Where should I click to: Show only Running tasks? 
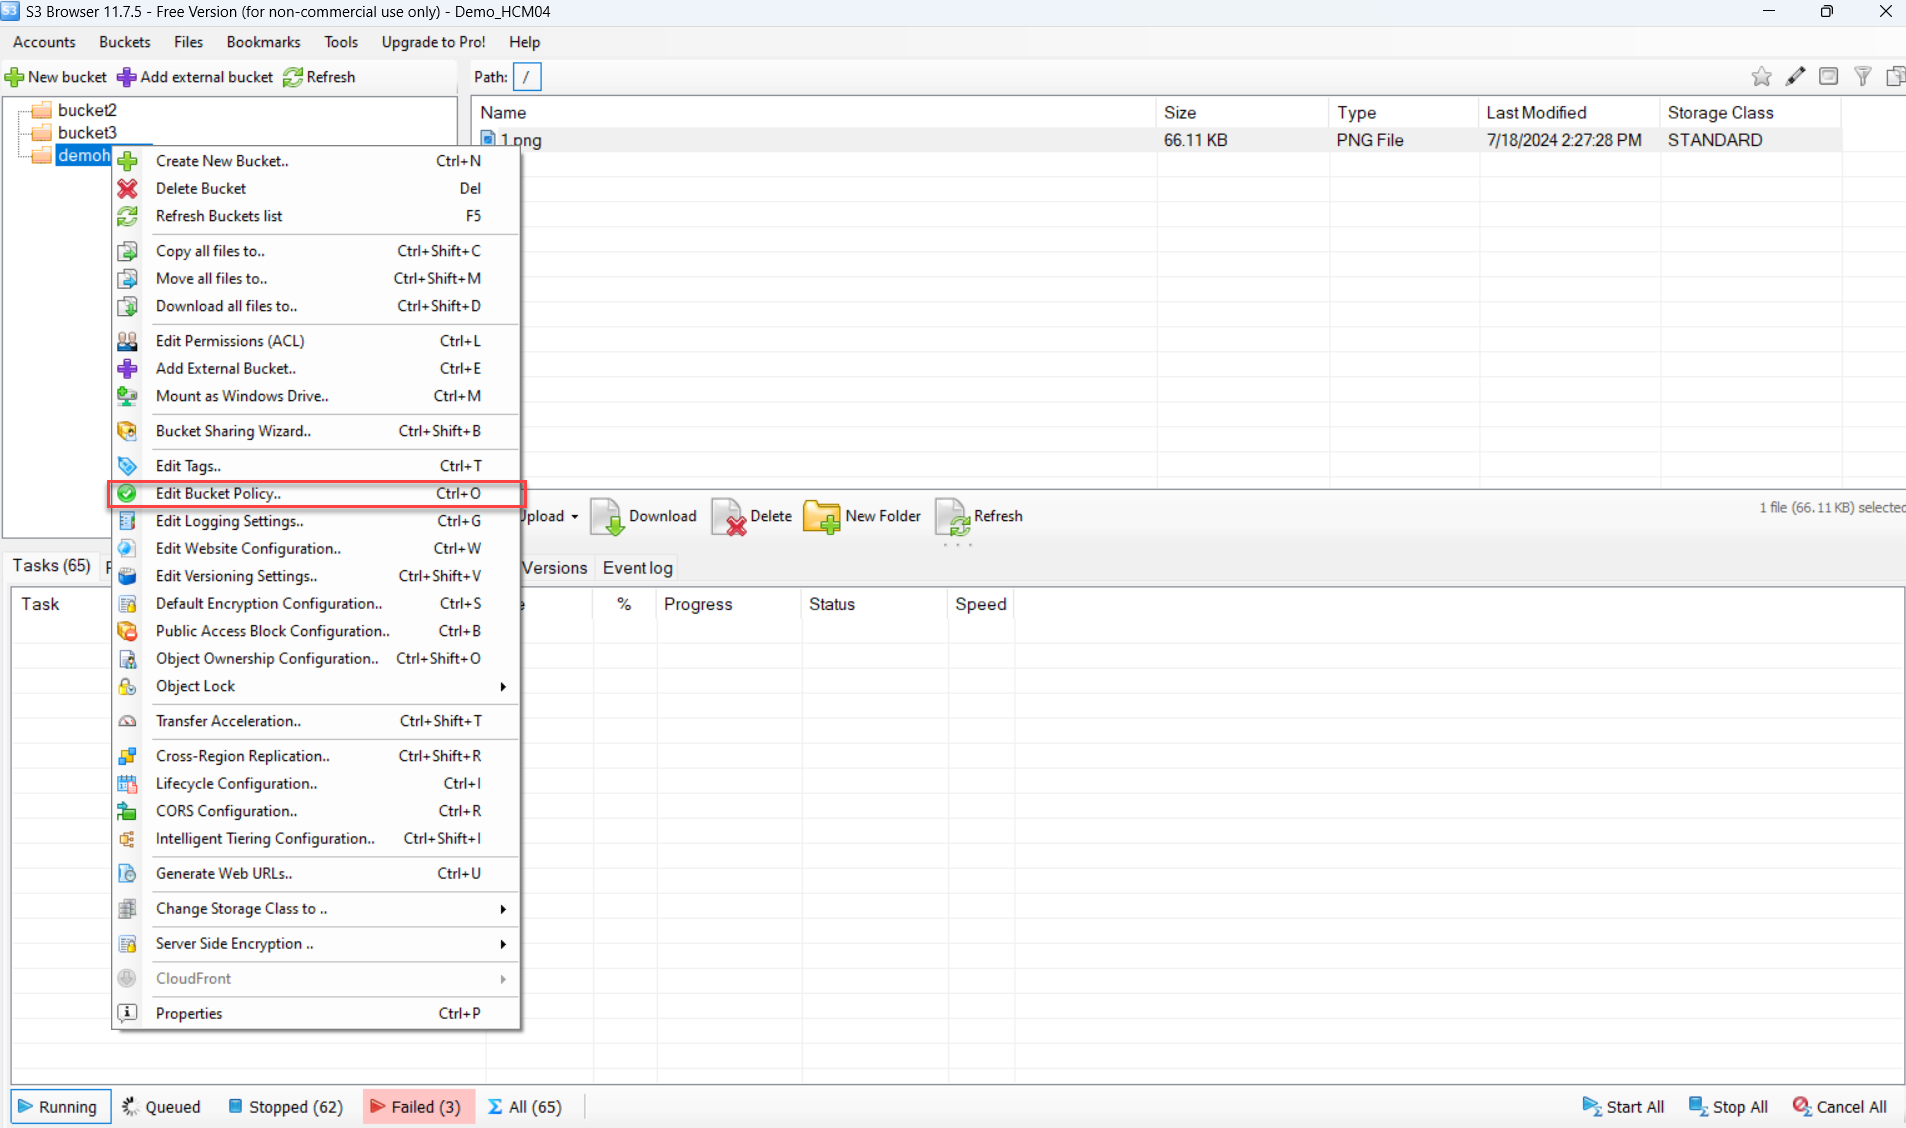(x=59, y=1106)
